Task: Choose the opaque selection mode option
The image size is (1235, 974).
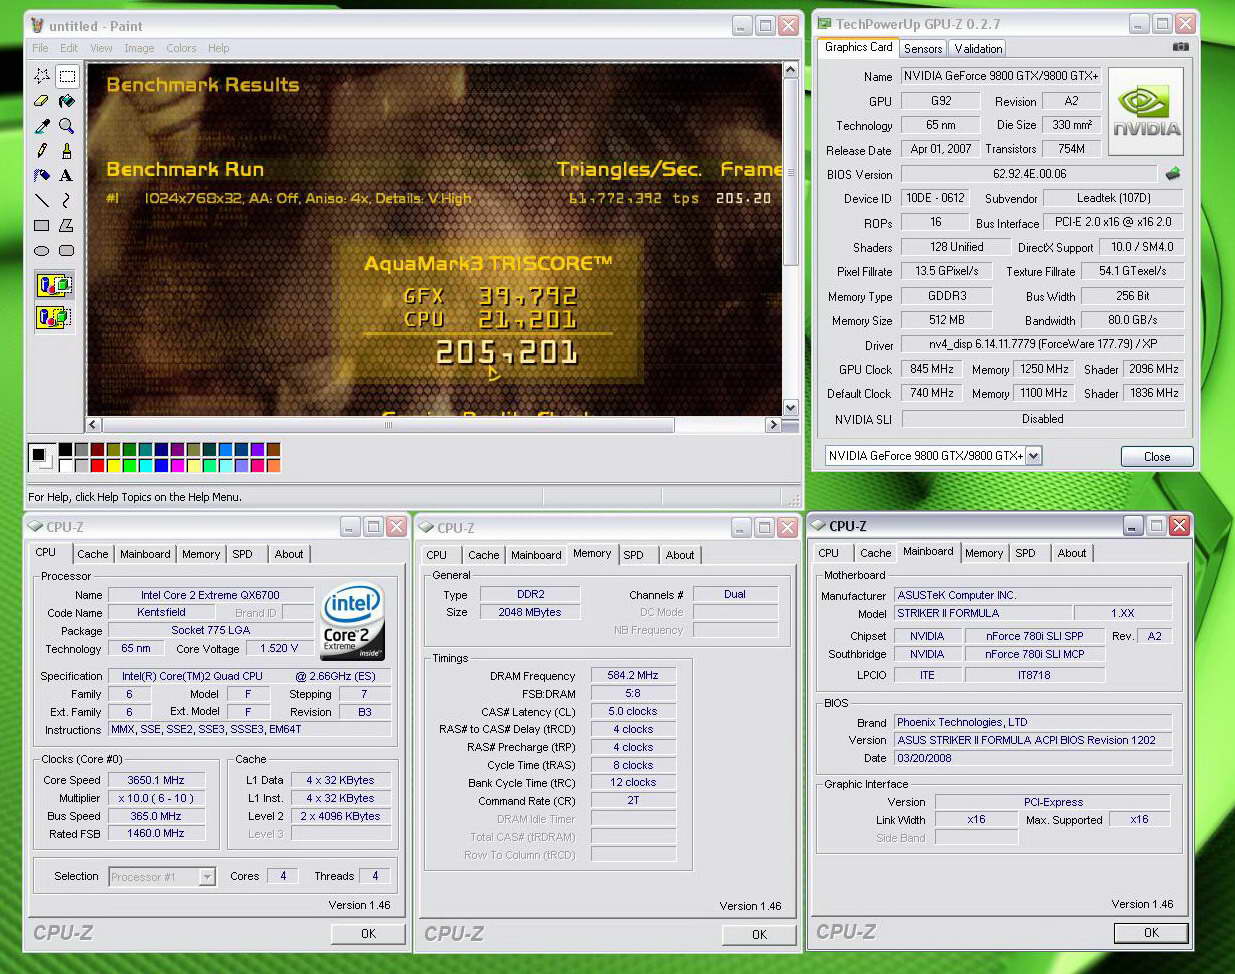Action: pos(54,286)
